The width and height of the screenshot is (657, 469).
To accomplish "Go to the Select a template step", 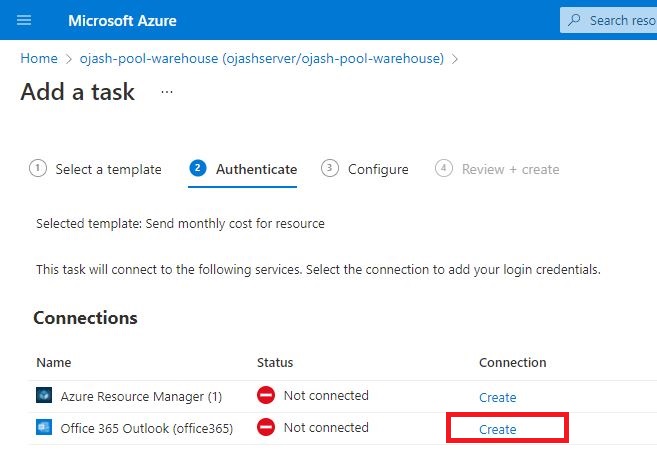I will 95,169.
